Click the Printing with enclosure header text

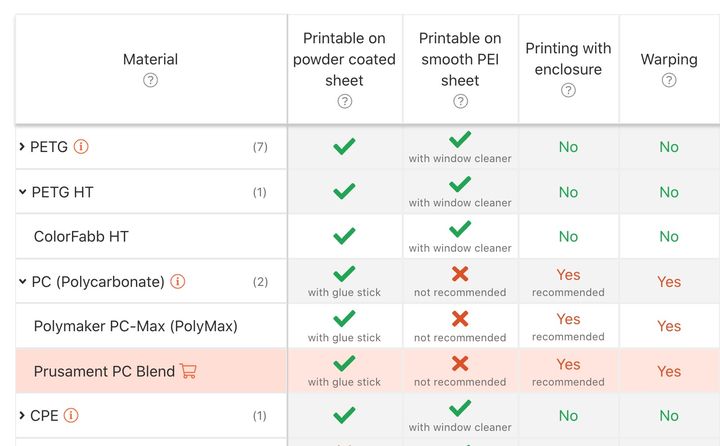568,59
